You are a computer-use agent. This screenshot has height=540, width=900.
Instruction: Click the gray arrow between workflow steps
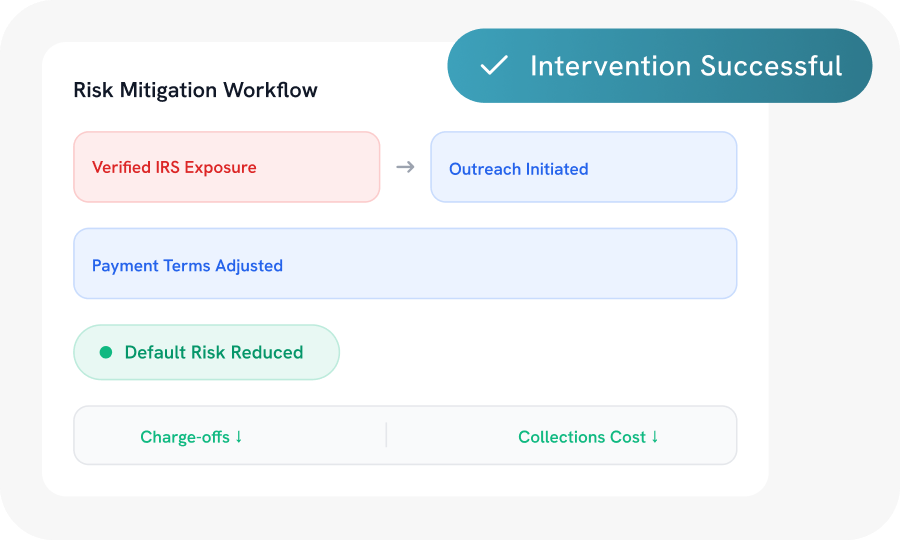(x=405, y=167)
